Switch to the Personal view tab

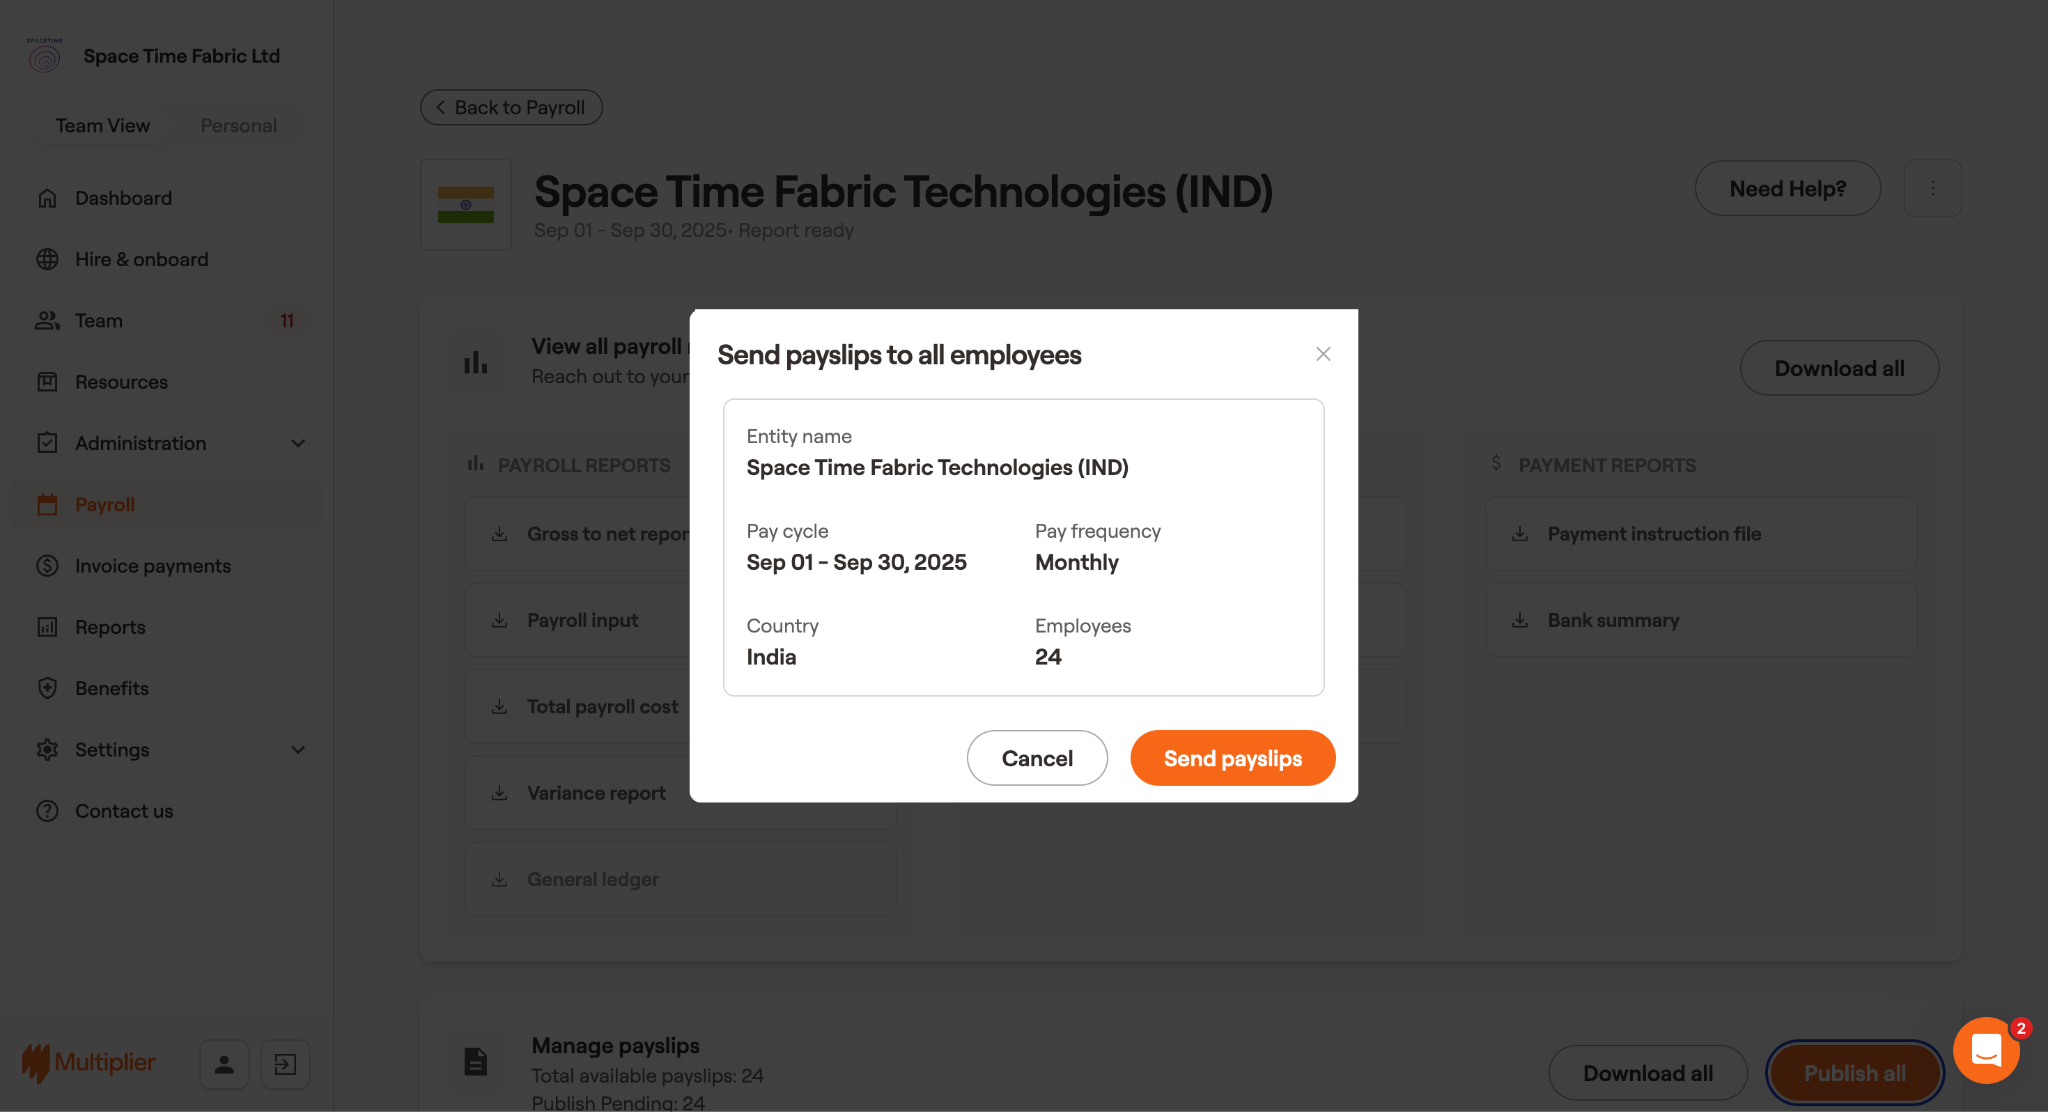tap(238, 126)
